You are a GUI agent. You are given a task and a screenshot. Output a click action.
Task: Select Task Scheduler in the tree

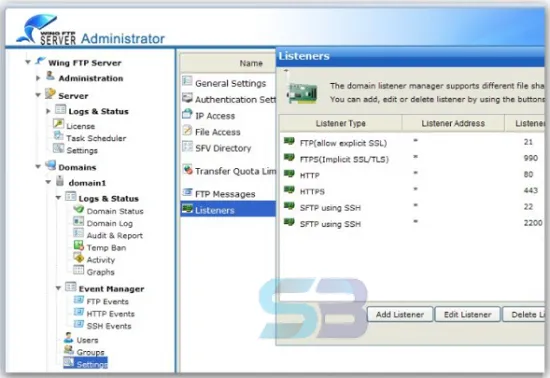(96, 138)
